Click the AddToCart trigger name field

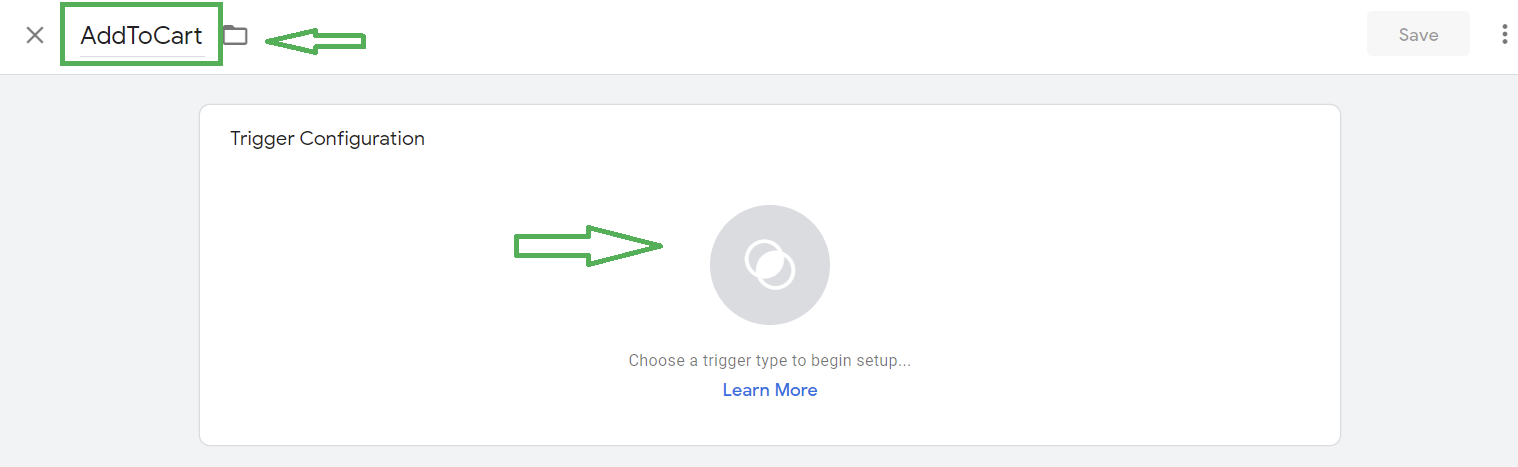click(141, 36)
